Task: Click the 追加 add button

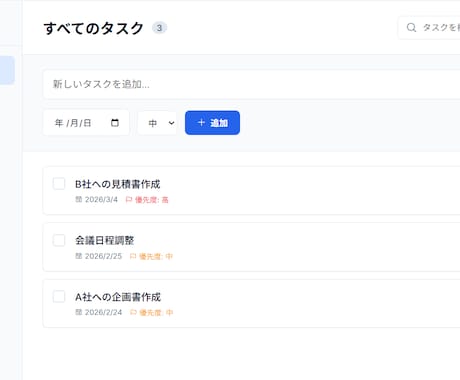Action: point(212,123)
